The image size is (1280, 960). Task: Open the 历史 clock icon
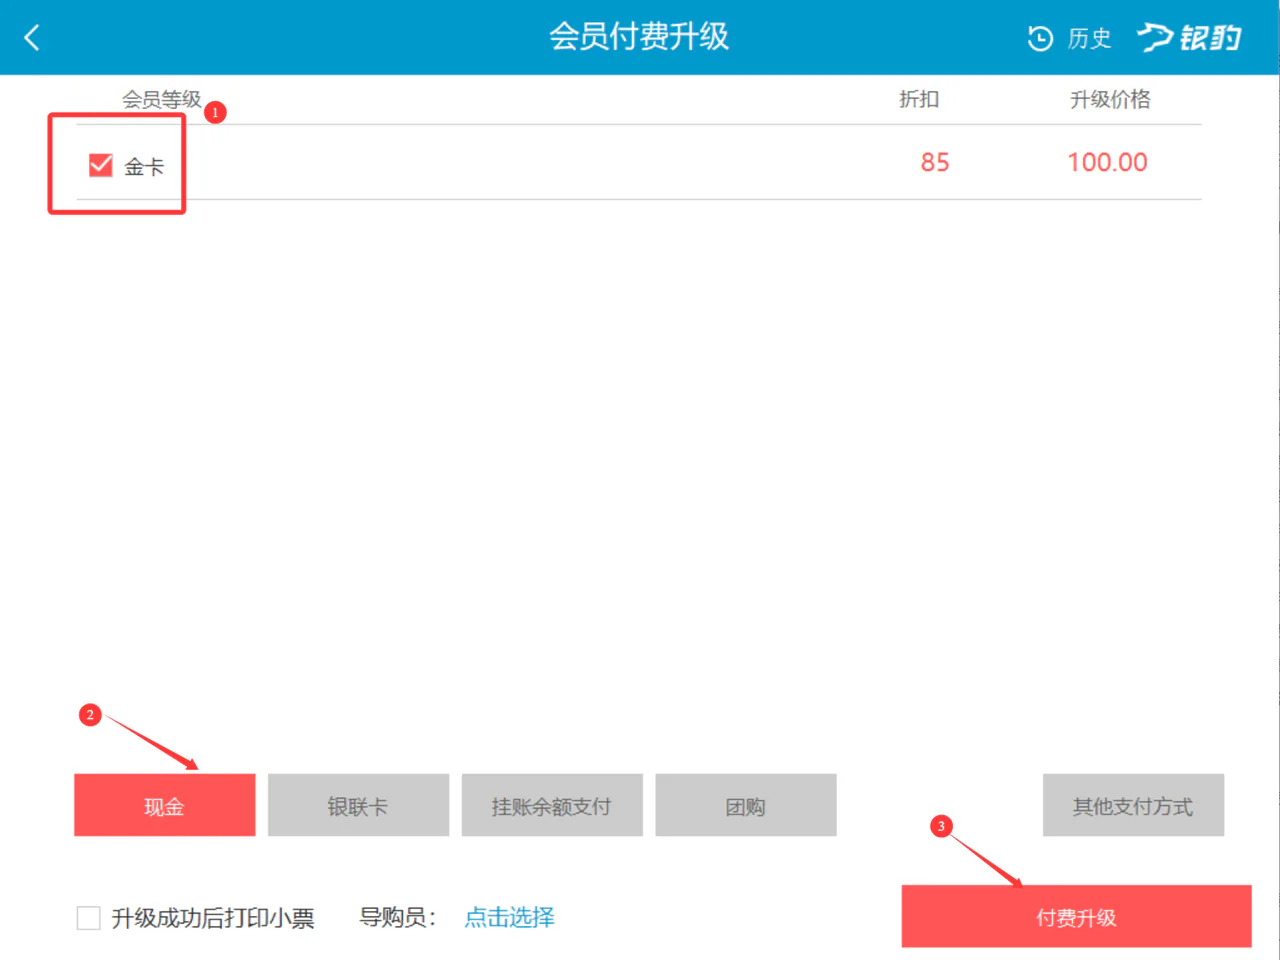pyautogui.click(x=1040, y=38)
